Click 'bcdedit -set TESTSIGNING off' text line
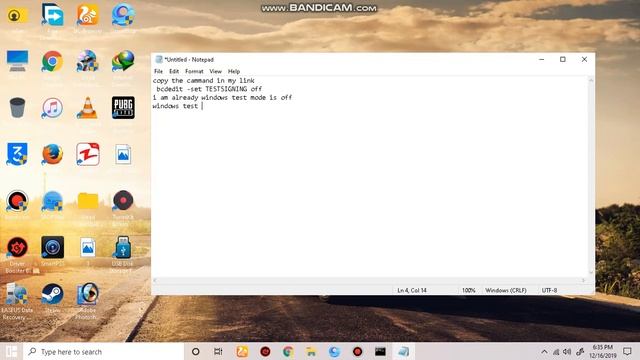Image resolution: width=640 pixels, height=360 pixels. 209,89
